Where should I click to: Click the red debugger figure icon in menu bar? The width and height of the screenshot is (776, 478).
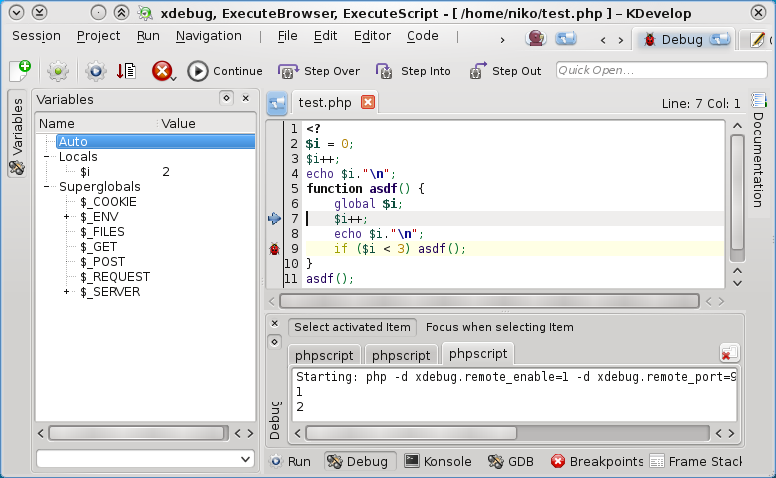[535, 39]
